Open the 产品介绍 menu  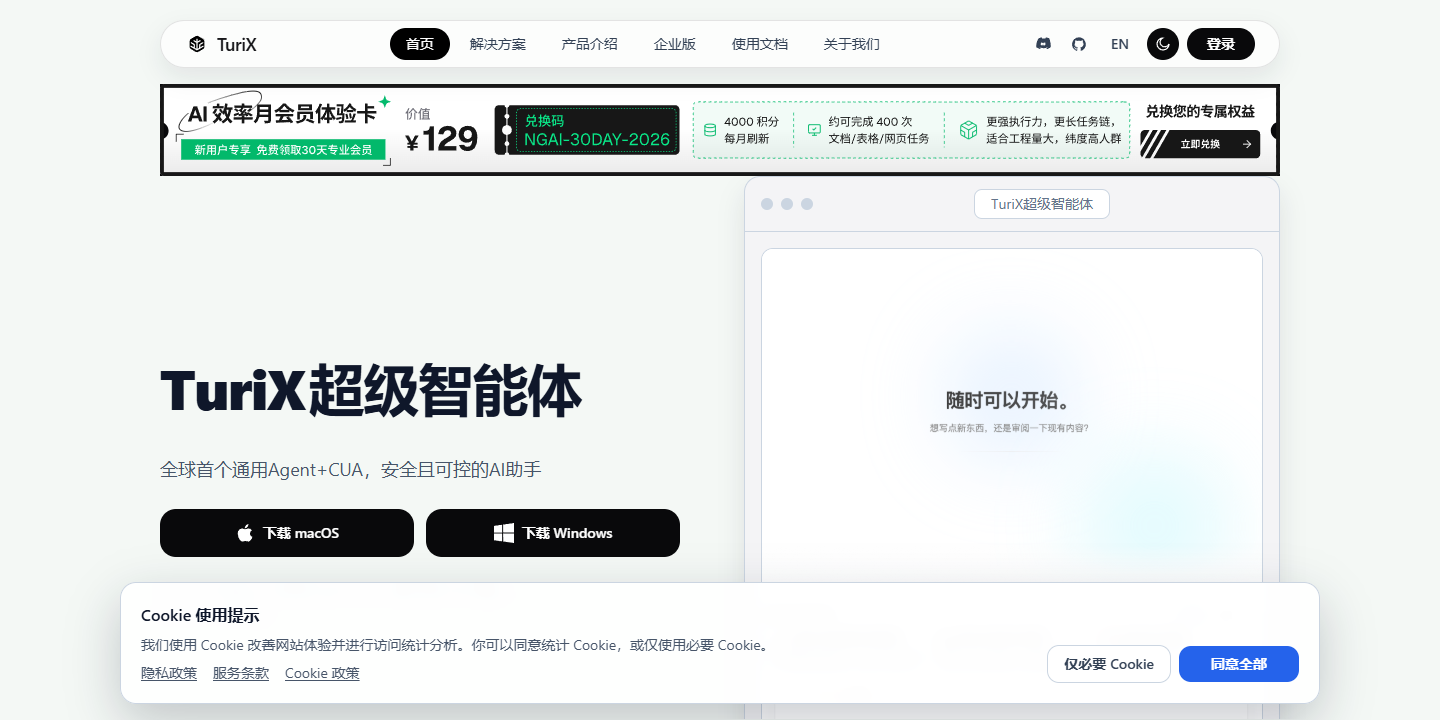[590, 44]
